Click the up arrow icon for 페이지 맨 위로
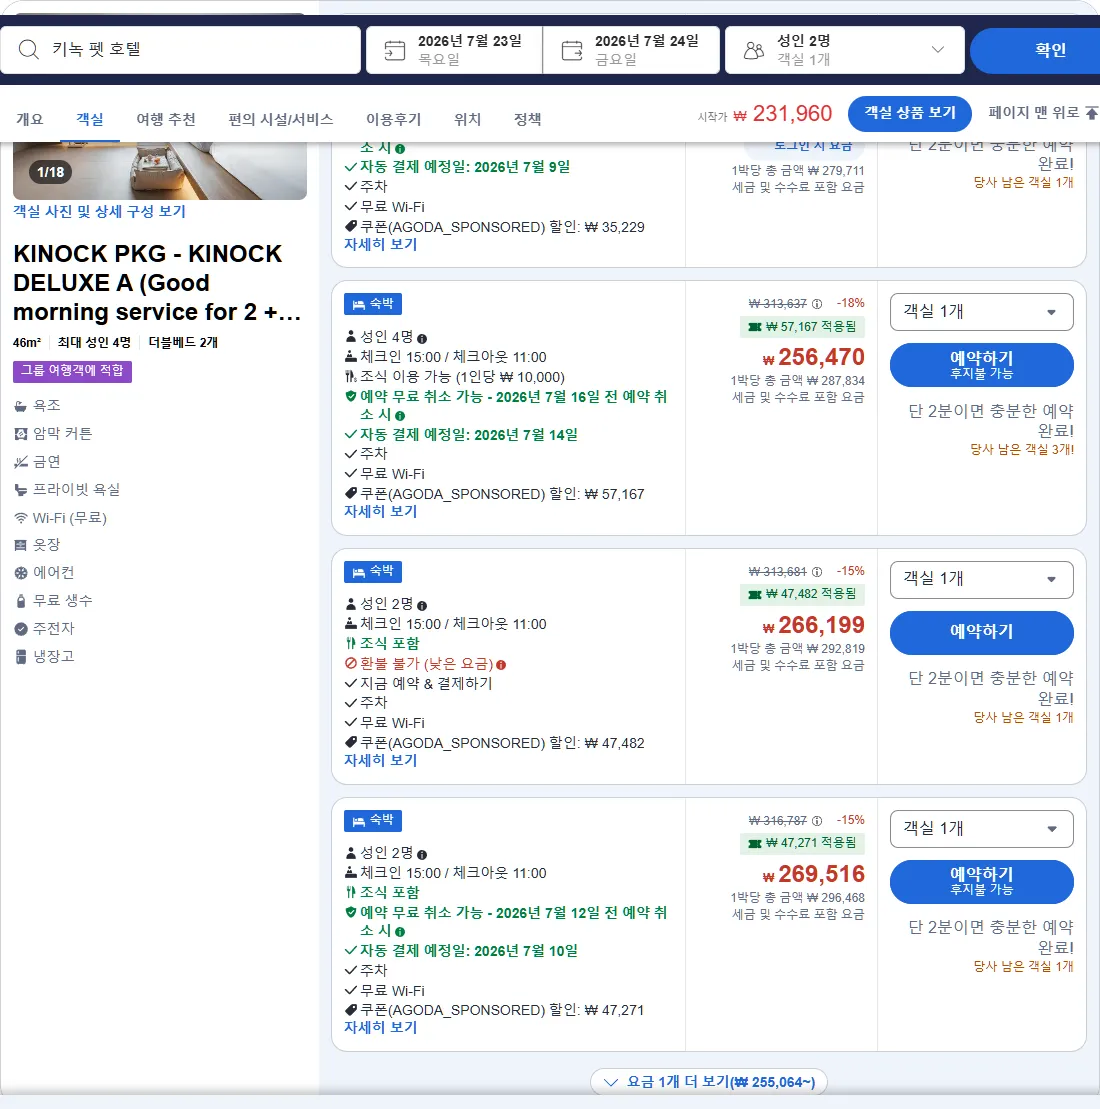The height and width of the screenshot is (1109, 1100). point(1092,113)
